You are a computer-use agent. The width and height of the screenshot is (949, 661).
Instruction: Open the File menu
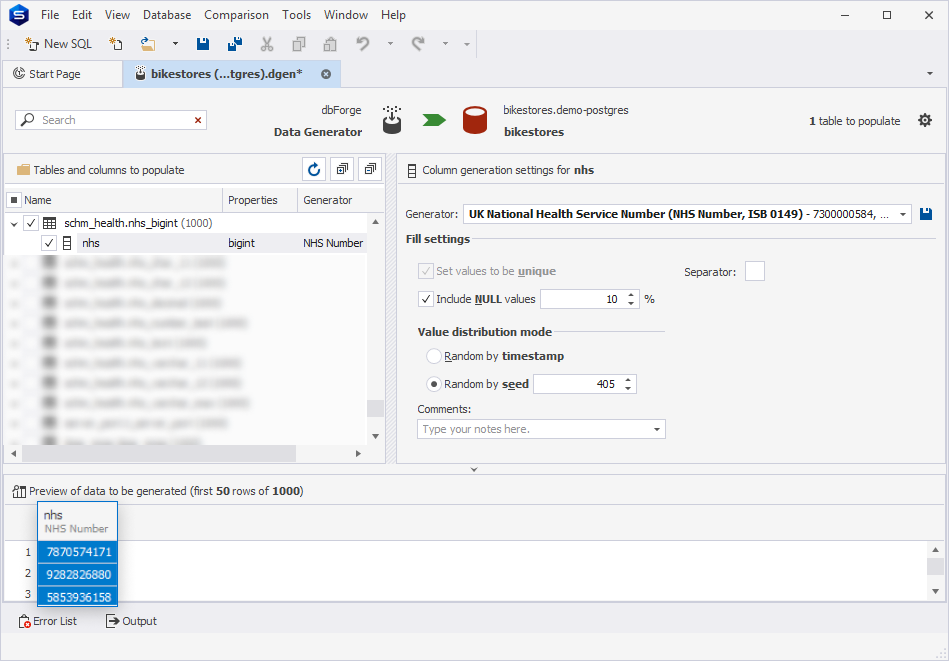50,15
